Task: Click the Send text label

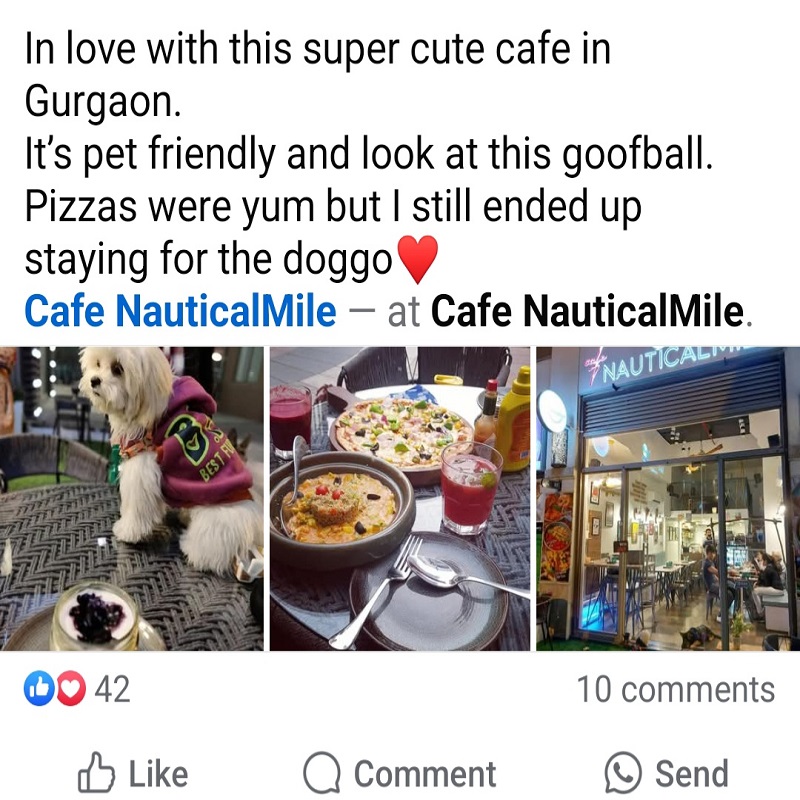Action: click(691, 774)
